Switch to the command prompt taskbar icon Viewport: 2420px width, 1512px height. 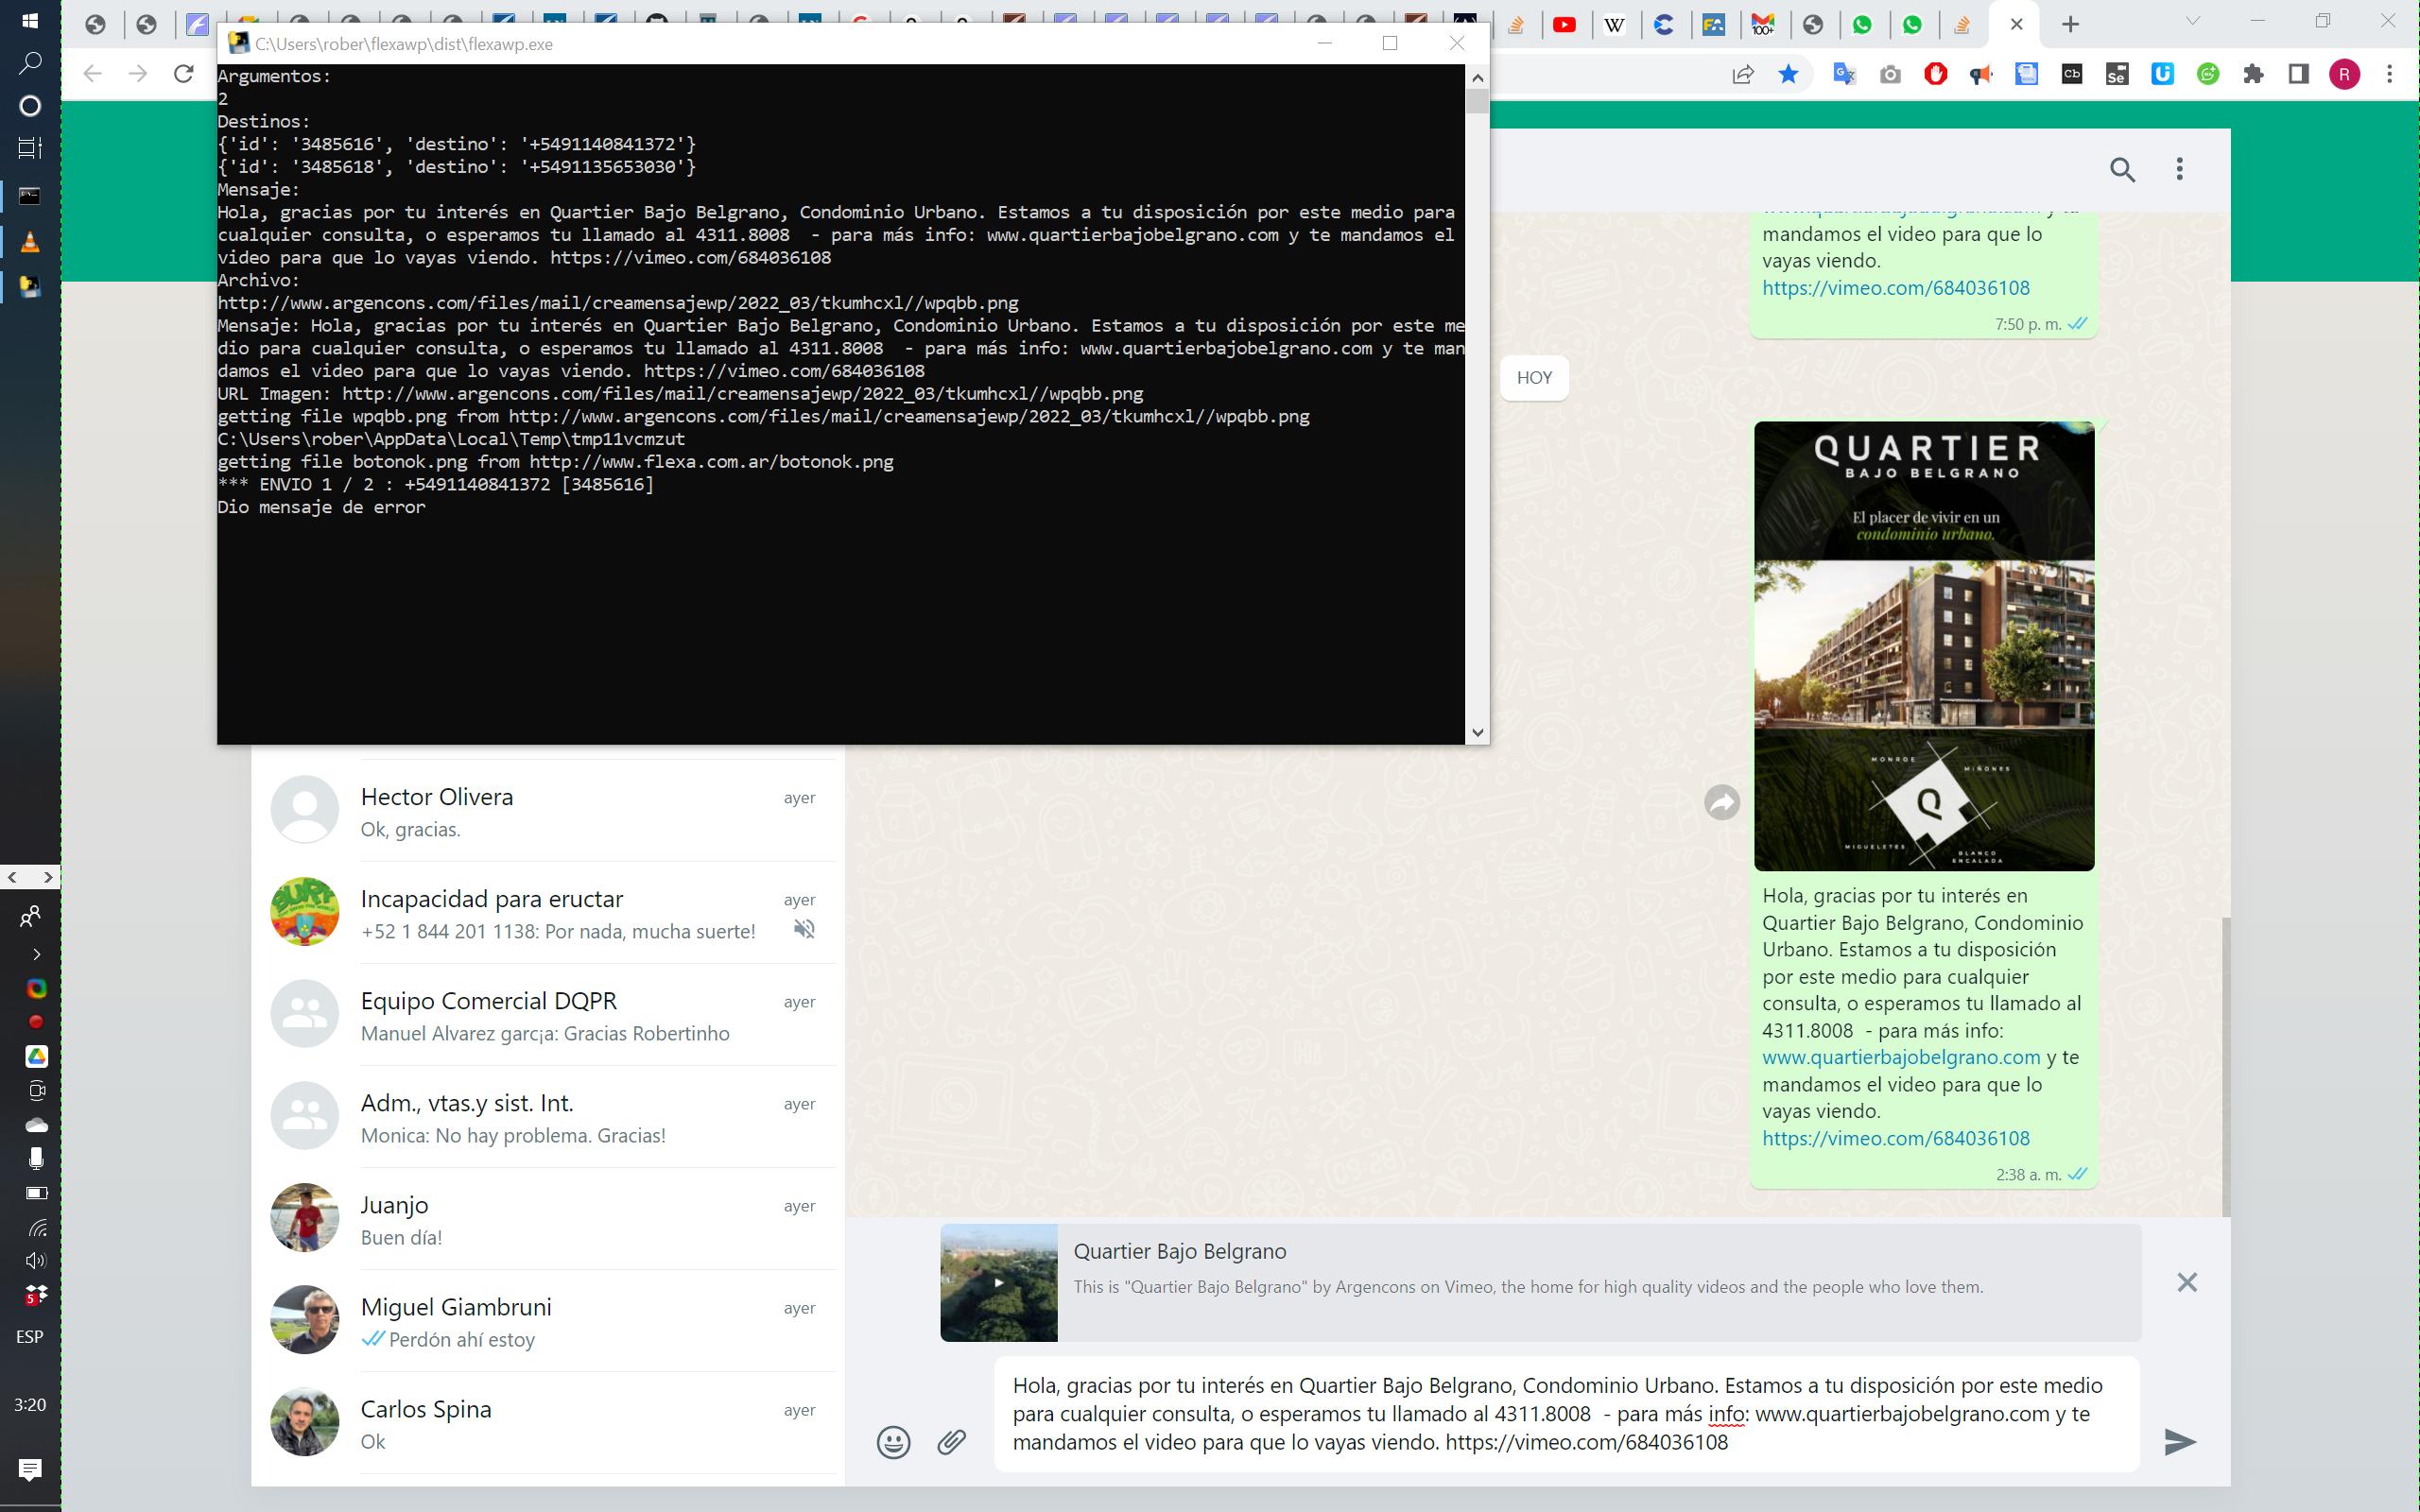click(x=30, y=196)
